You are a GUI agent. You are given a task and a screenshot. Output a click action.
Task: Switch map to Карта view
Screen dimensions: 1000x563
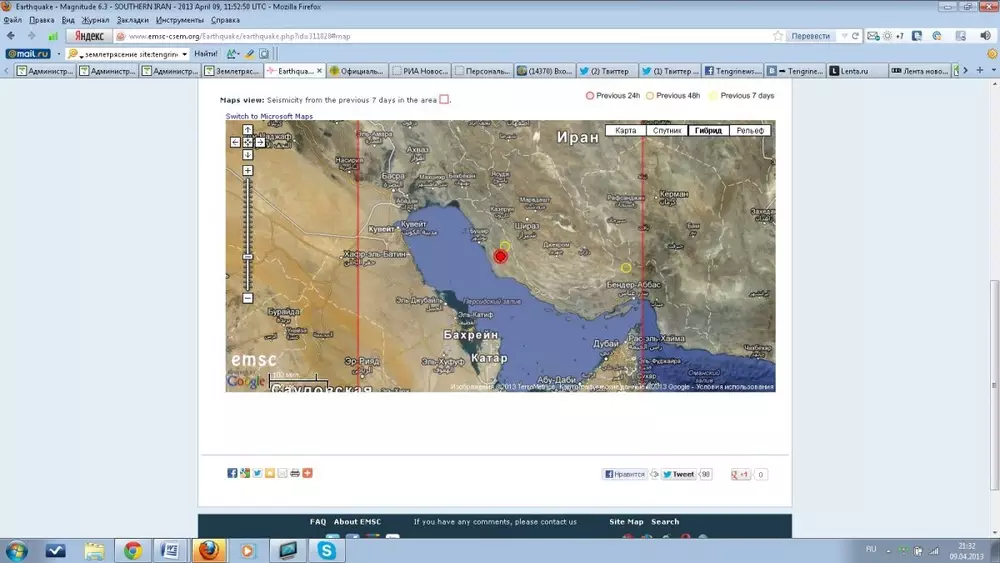click(x=626, y=131)
